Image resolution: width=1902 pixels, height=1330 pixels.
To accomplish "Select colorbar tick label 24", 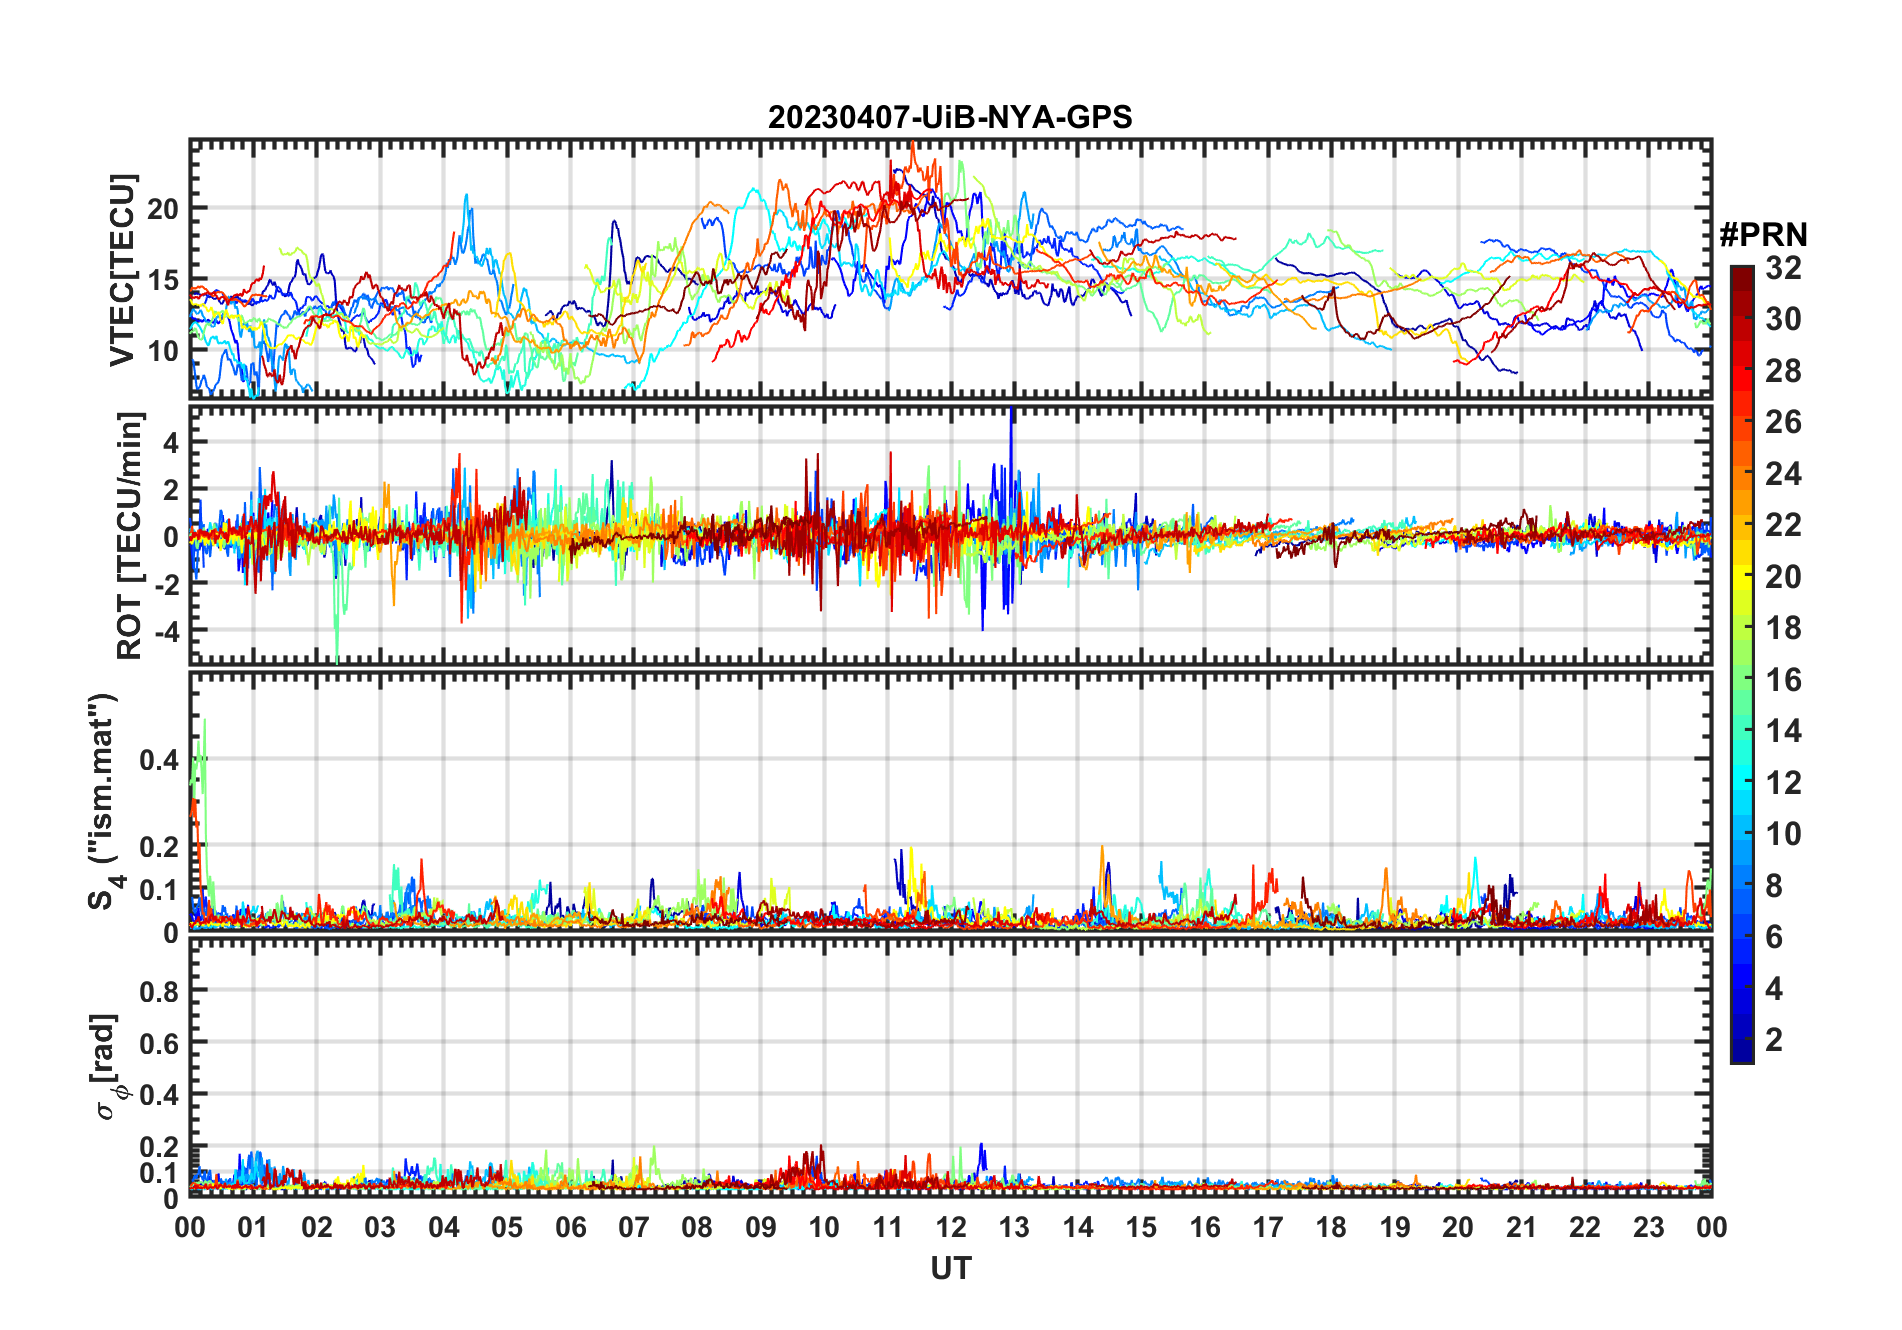I will tap(1783, 473).
